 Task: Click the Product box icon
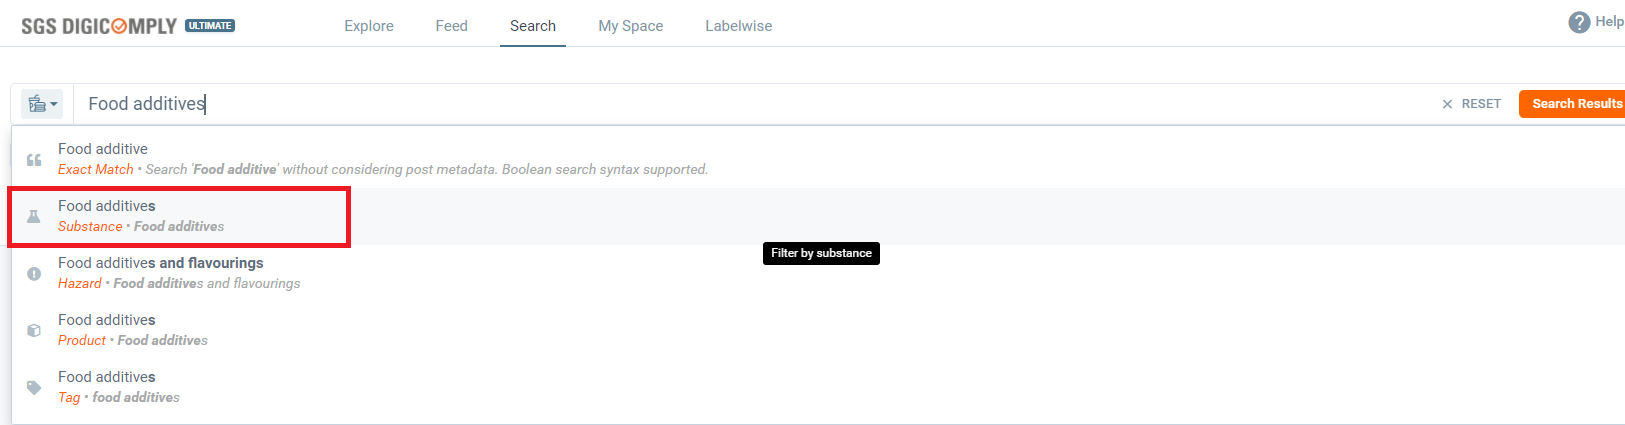(34, 330)
